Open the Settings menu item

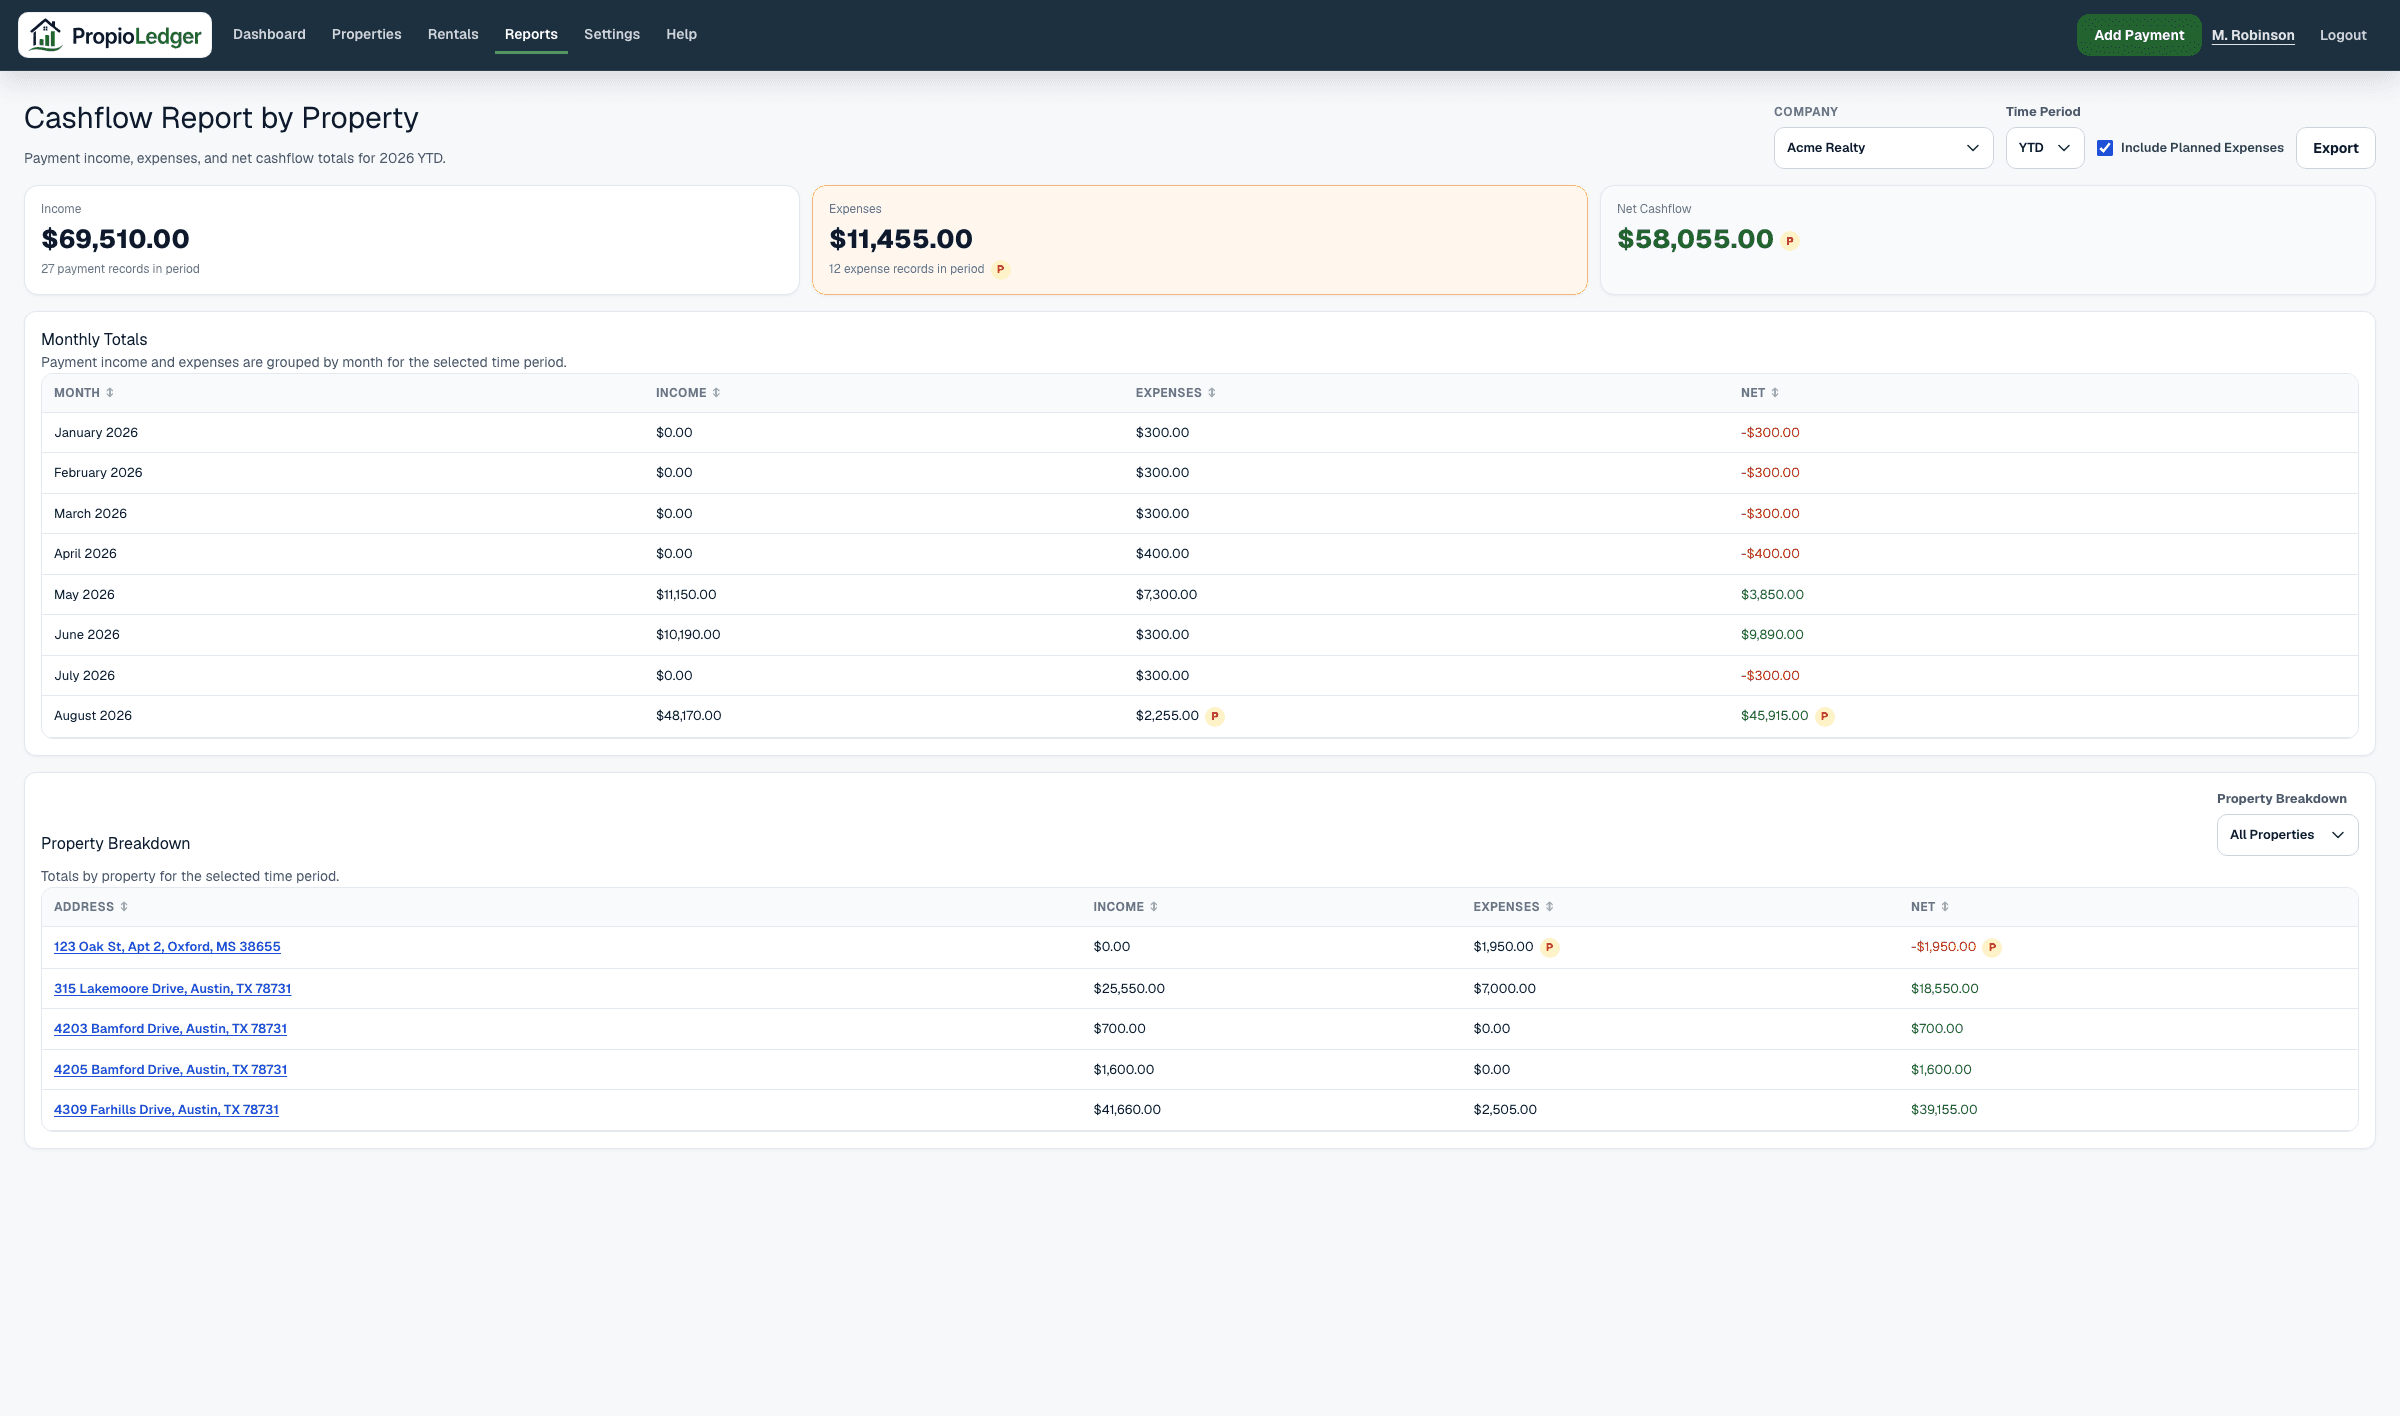click(x=612, y=34)
